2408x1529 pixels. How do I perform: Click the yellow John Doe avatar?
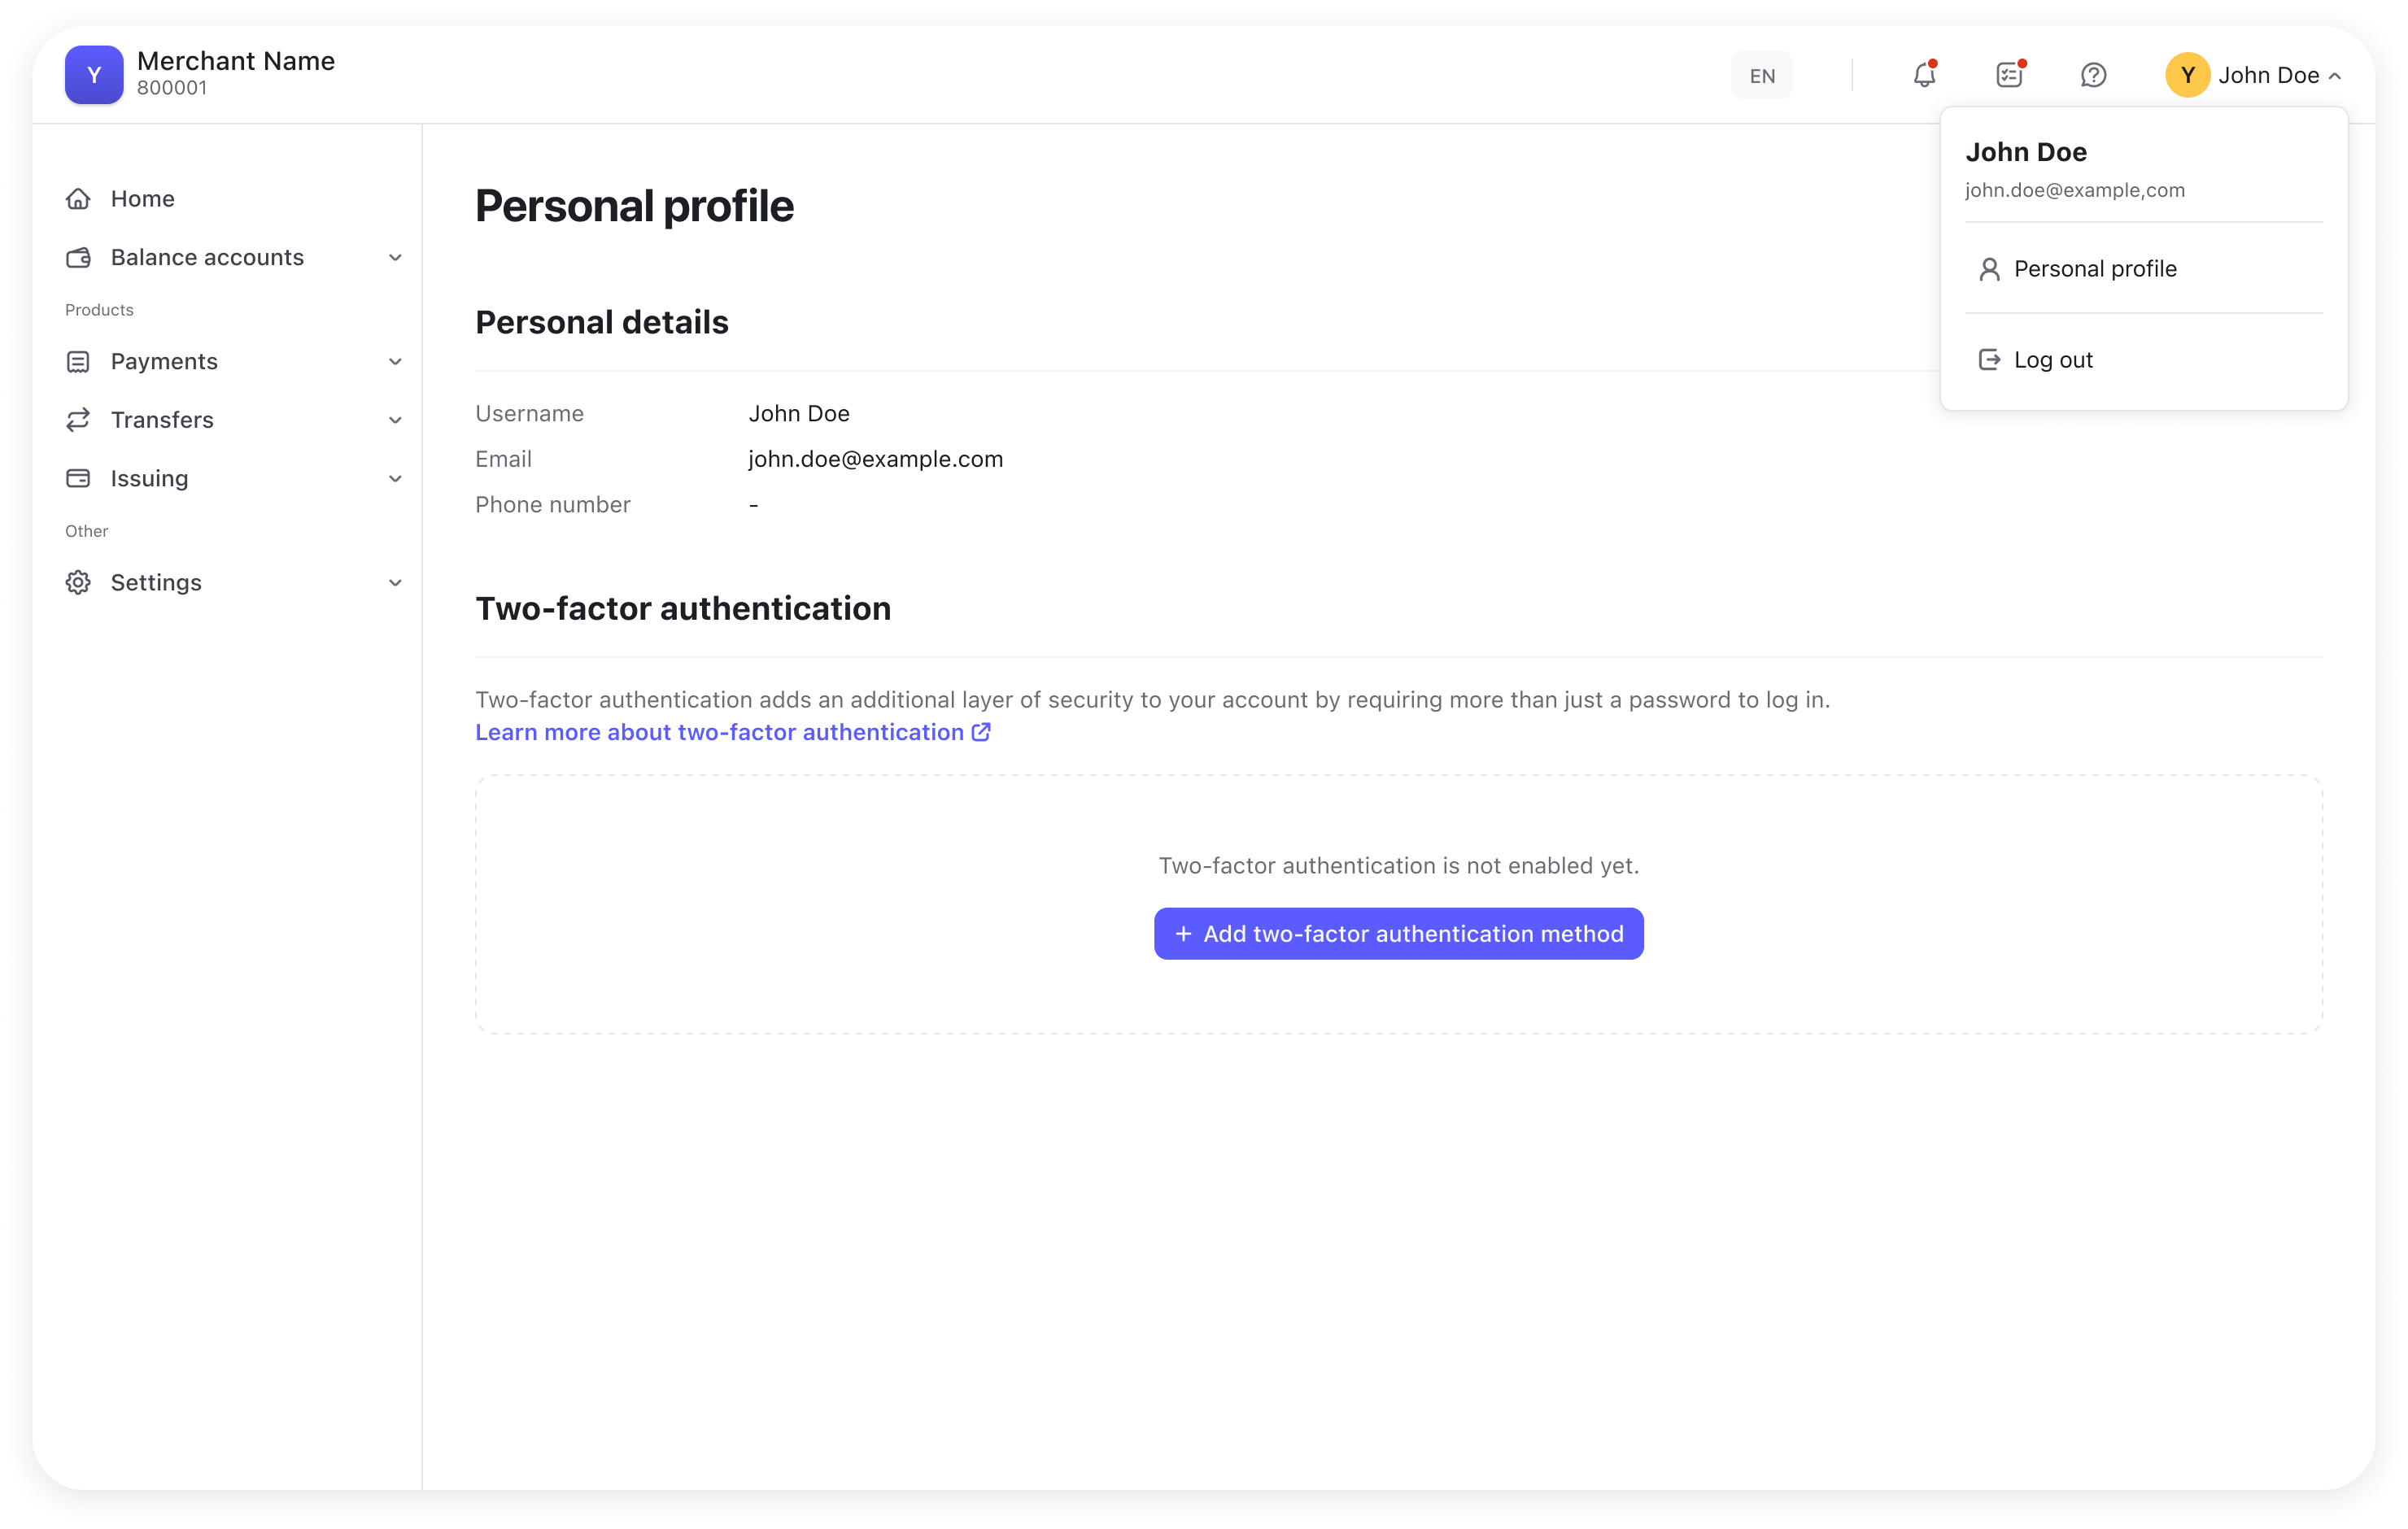point(2187,75)
